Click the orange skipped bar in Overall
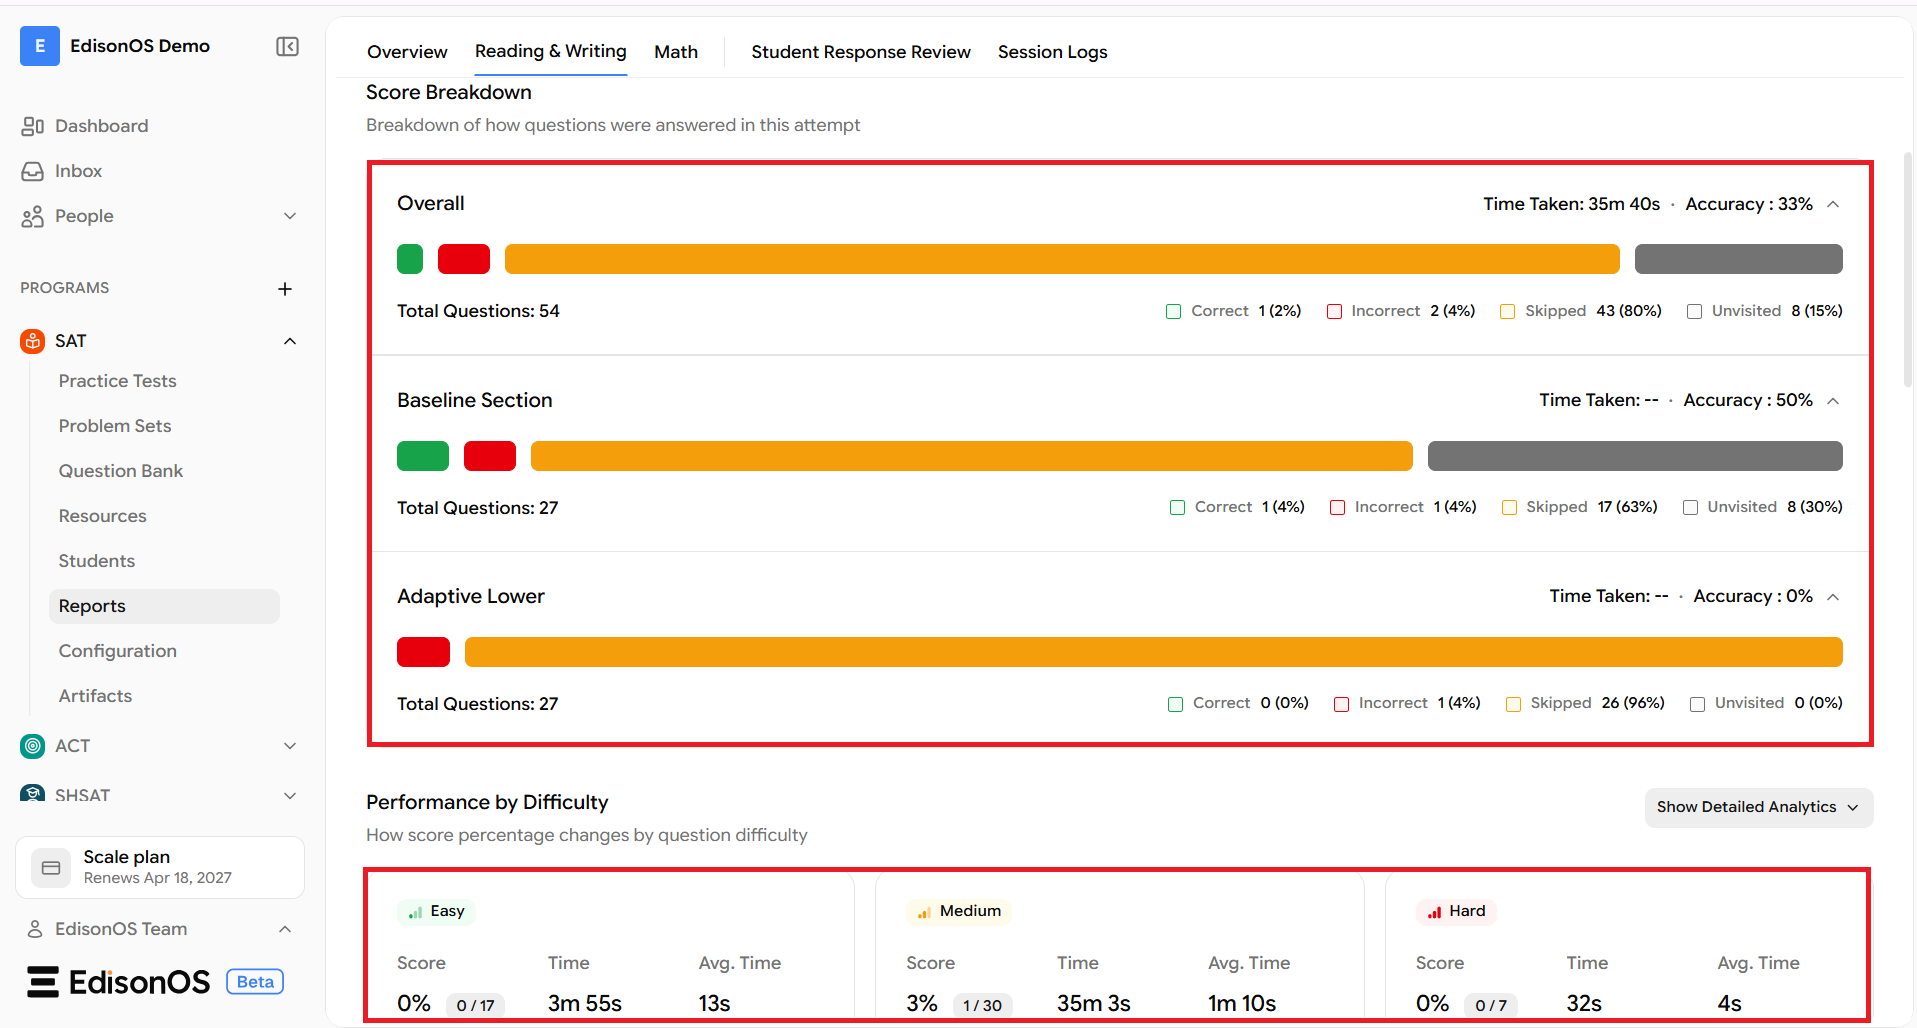Viewport: 1917px width, 1028px height. click(x=1062, y=259)
